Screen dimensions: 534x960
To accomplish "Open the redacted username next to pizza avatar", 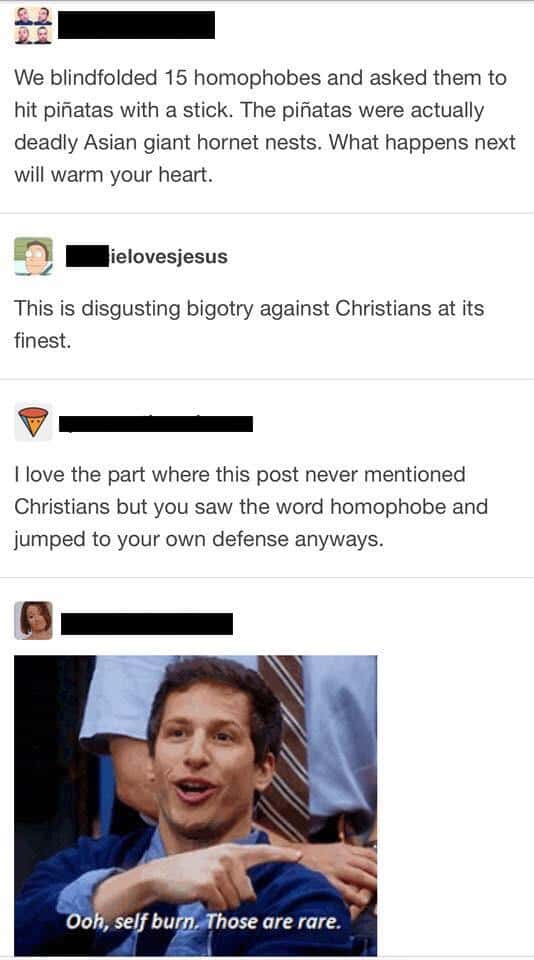I will tap(156, 423).
